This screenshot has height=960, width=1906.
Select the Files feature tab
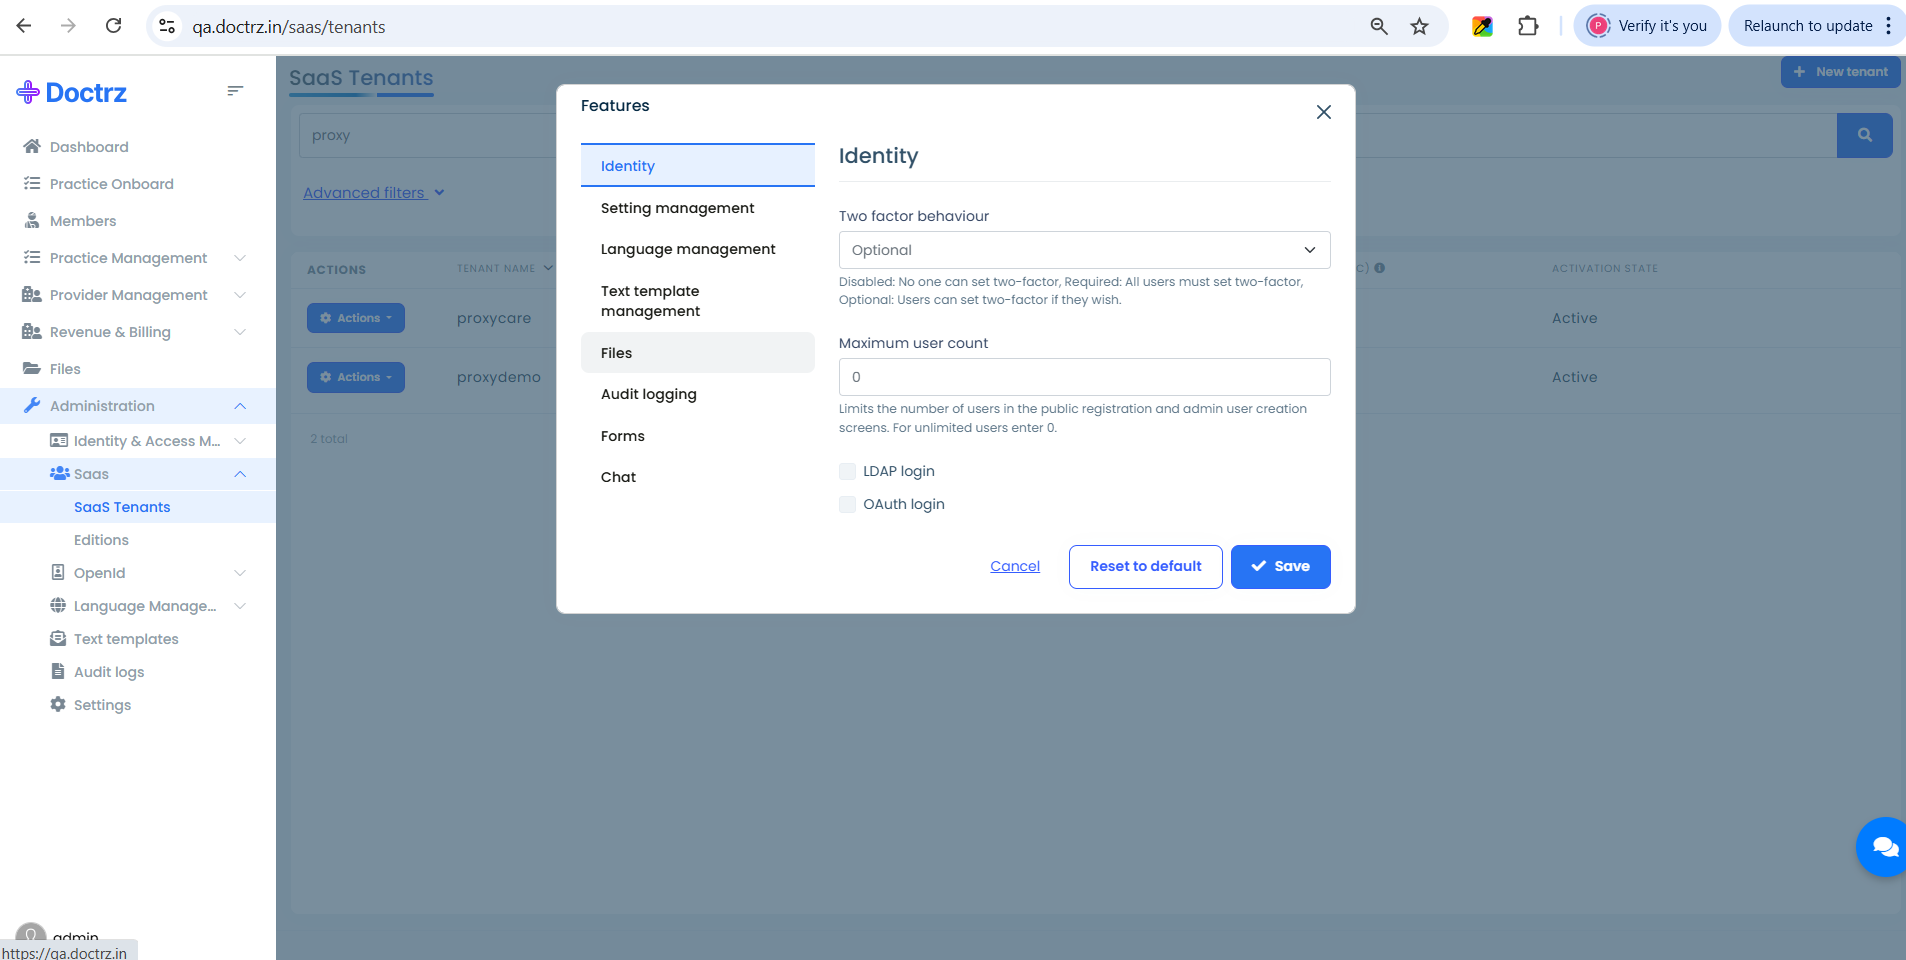point(698,353)
